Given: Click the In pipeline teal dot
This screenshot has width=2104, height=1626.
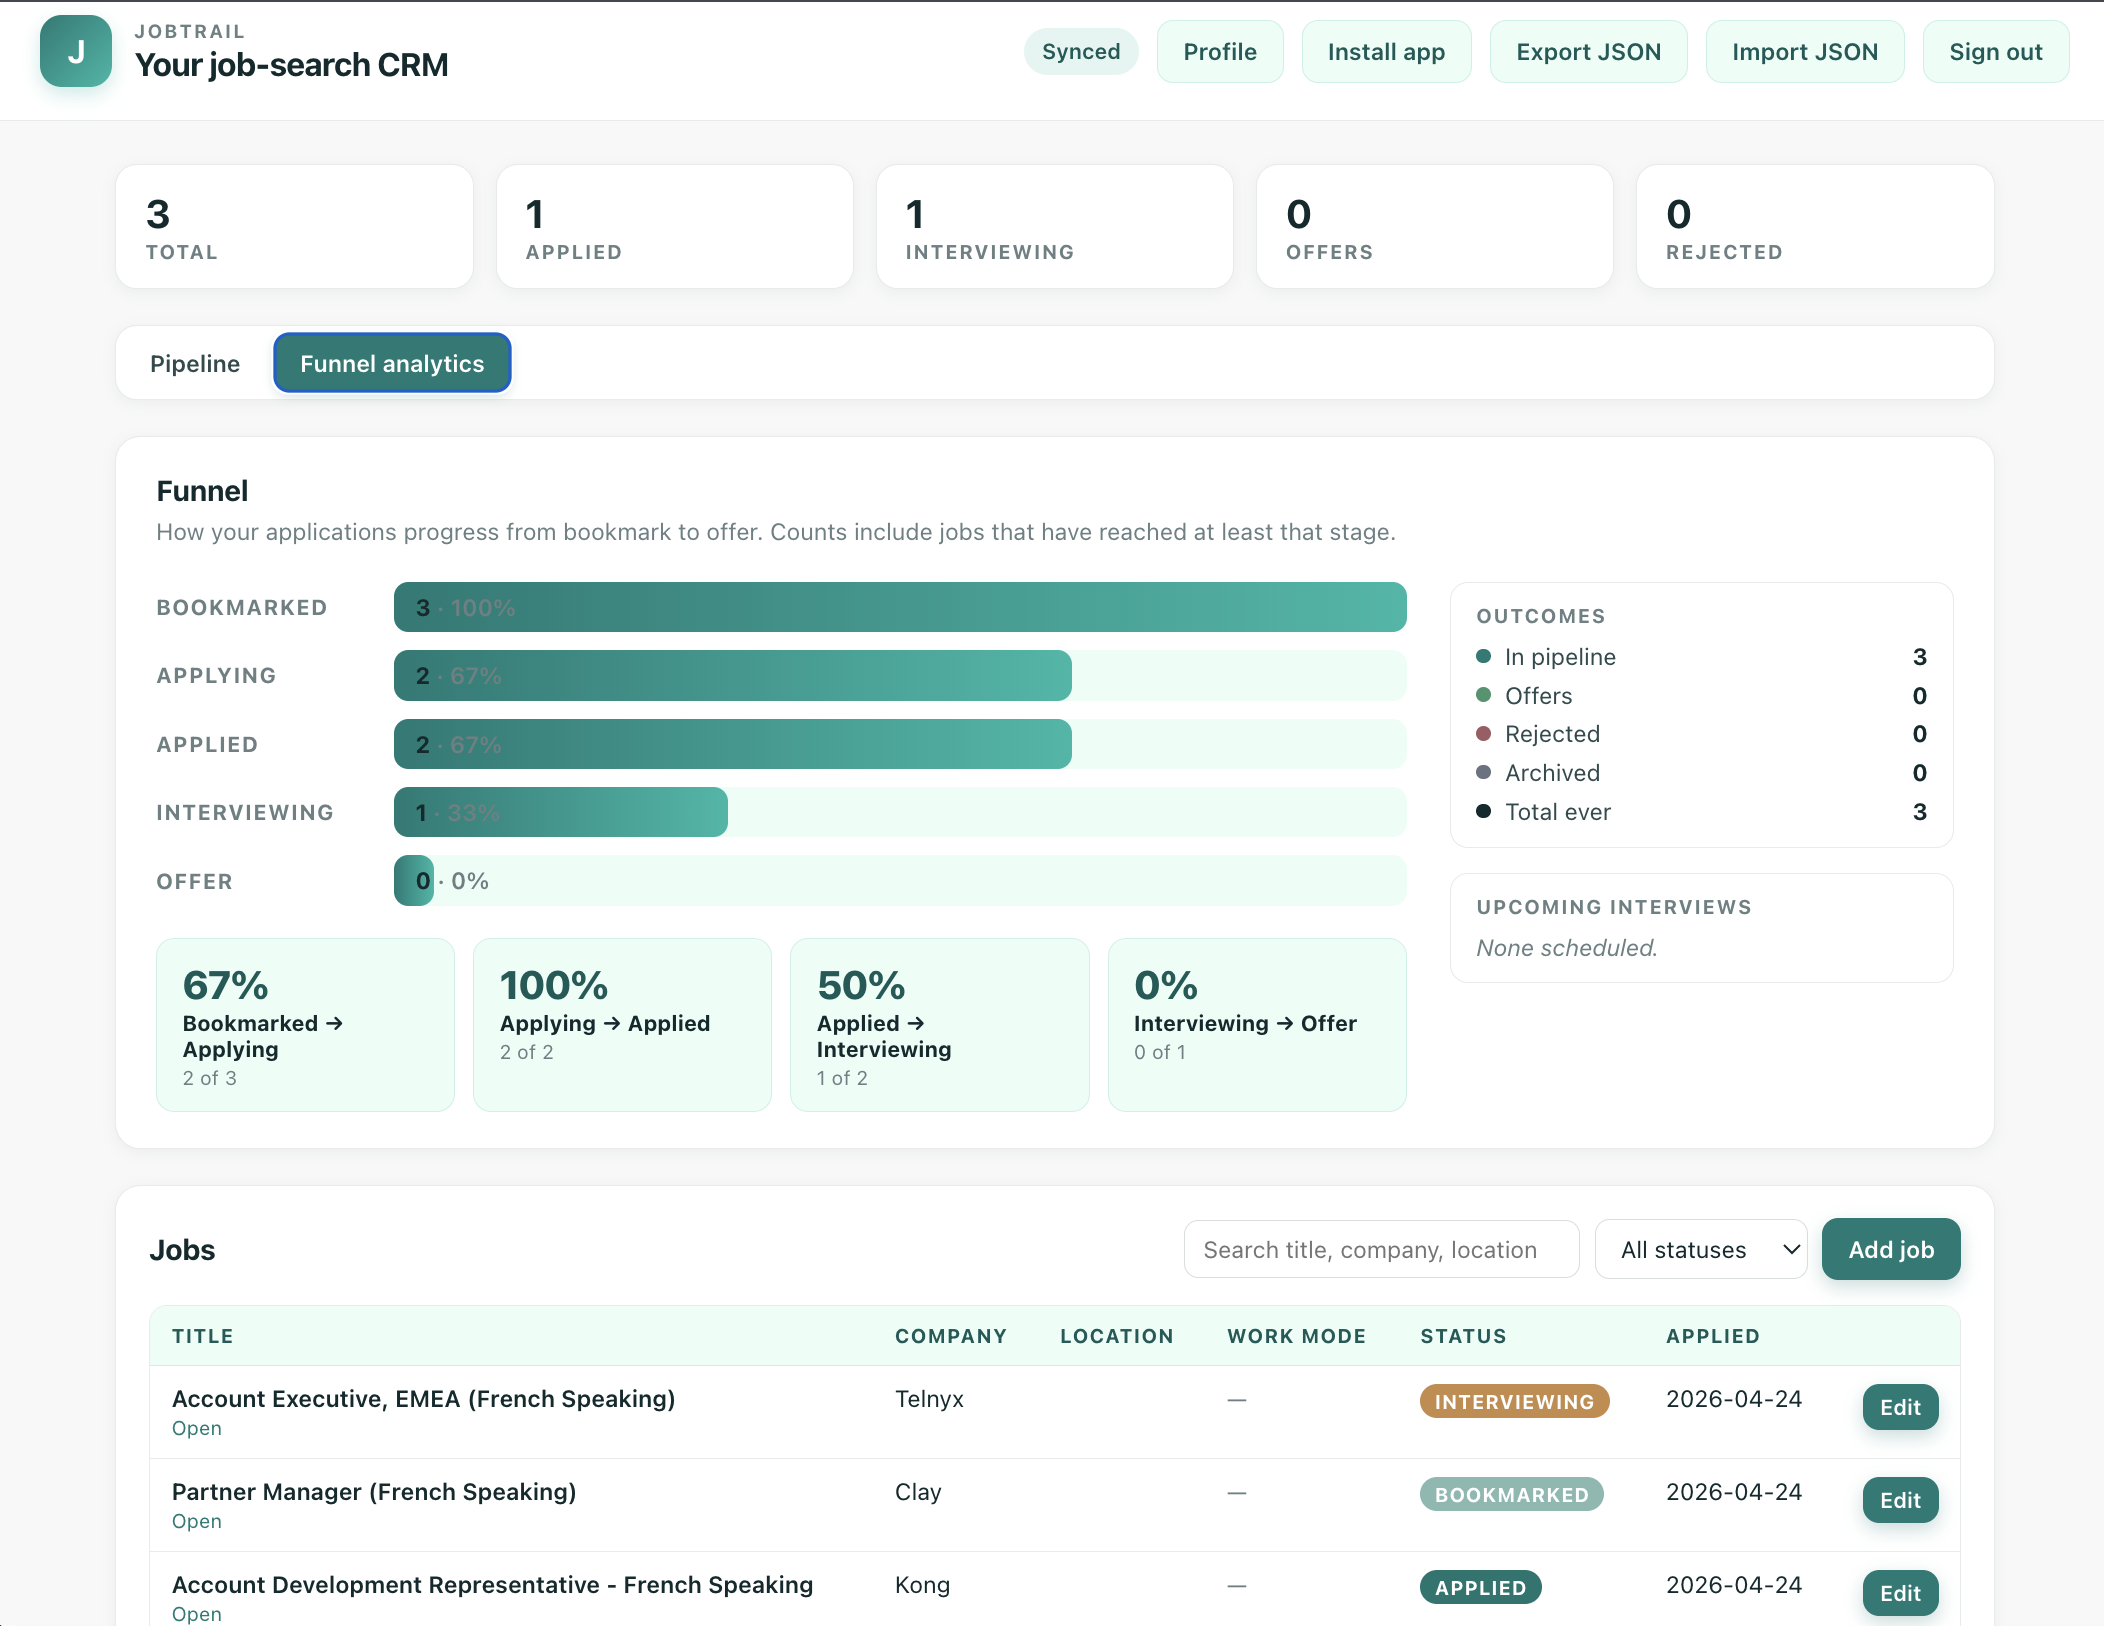Looking at the screenshot, I should (1484, 656).
